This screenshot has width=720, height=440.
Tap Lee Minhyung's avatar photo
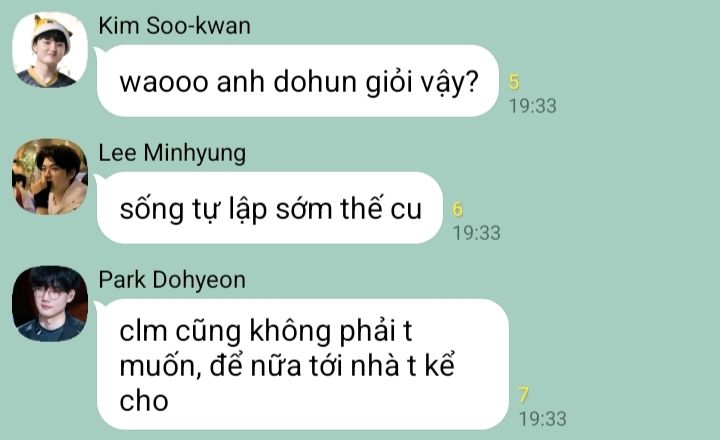(x=50, y=177)
